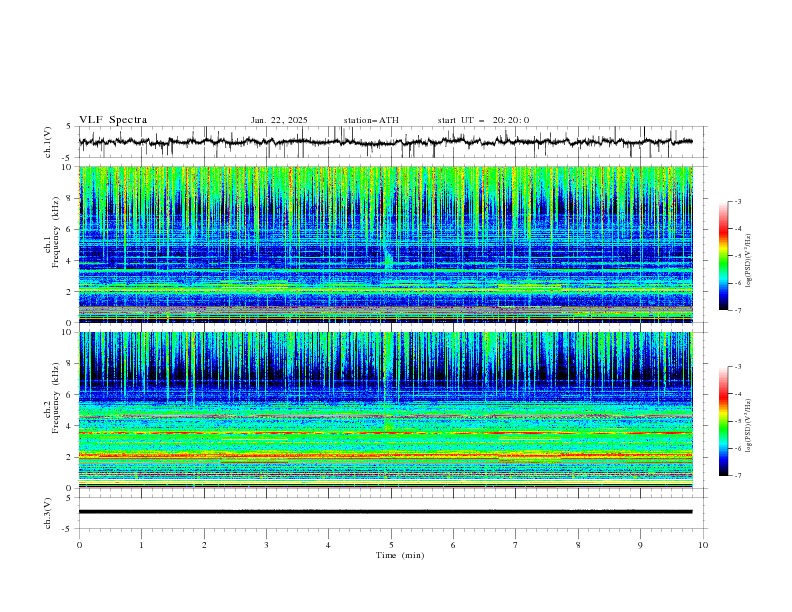Click the "VLF Spectra" plot title
Screen dimensions: 792x612
(113, 120)
